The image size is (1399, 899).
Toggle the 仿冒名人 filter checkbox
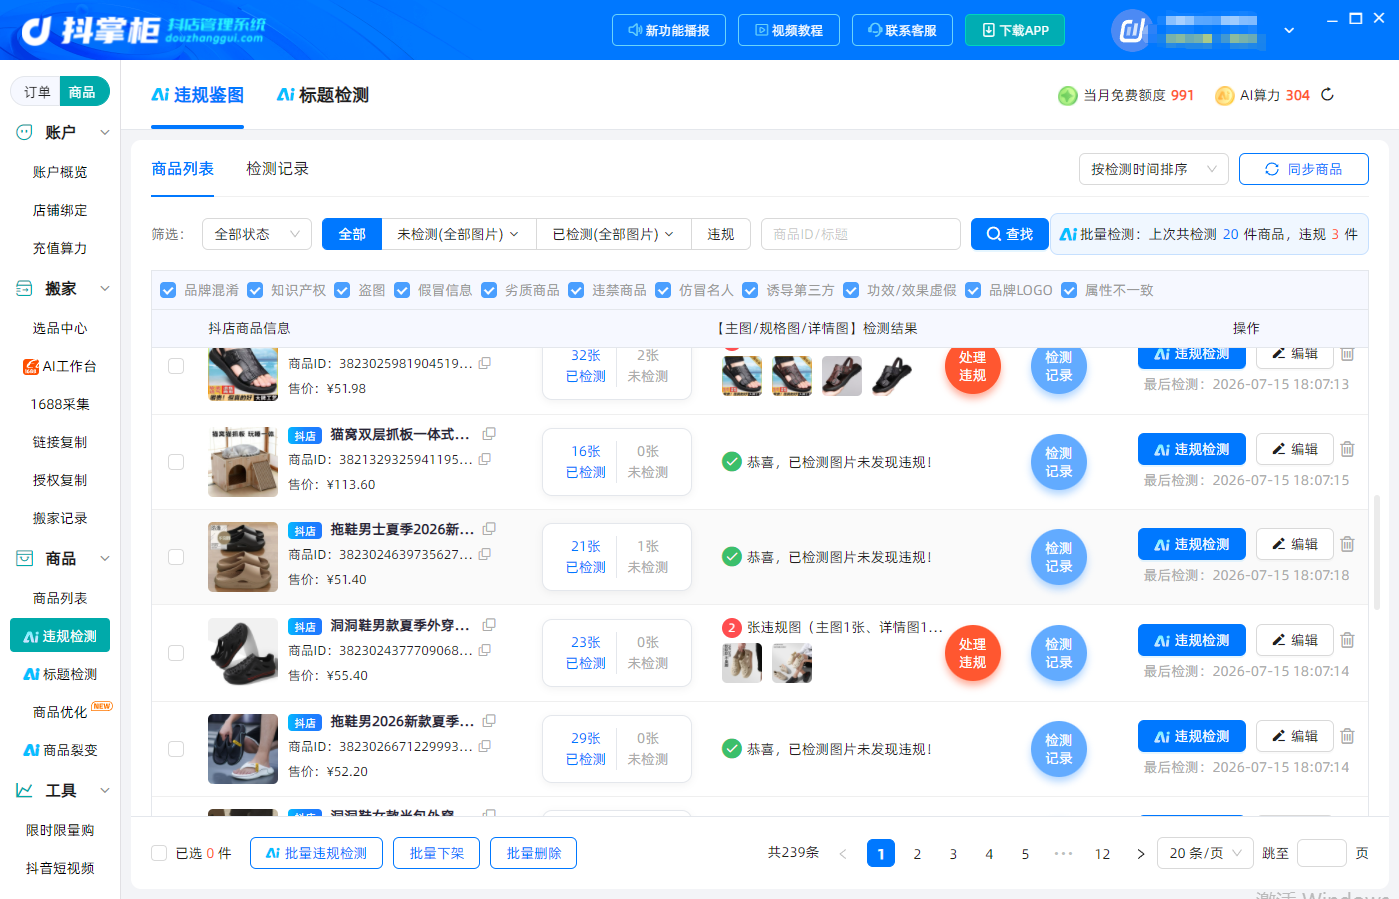point(663,290)
